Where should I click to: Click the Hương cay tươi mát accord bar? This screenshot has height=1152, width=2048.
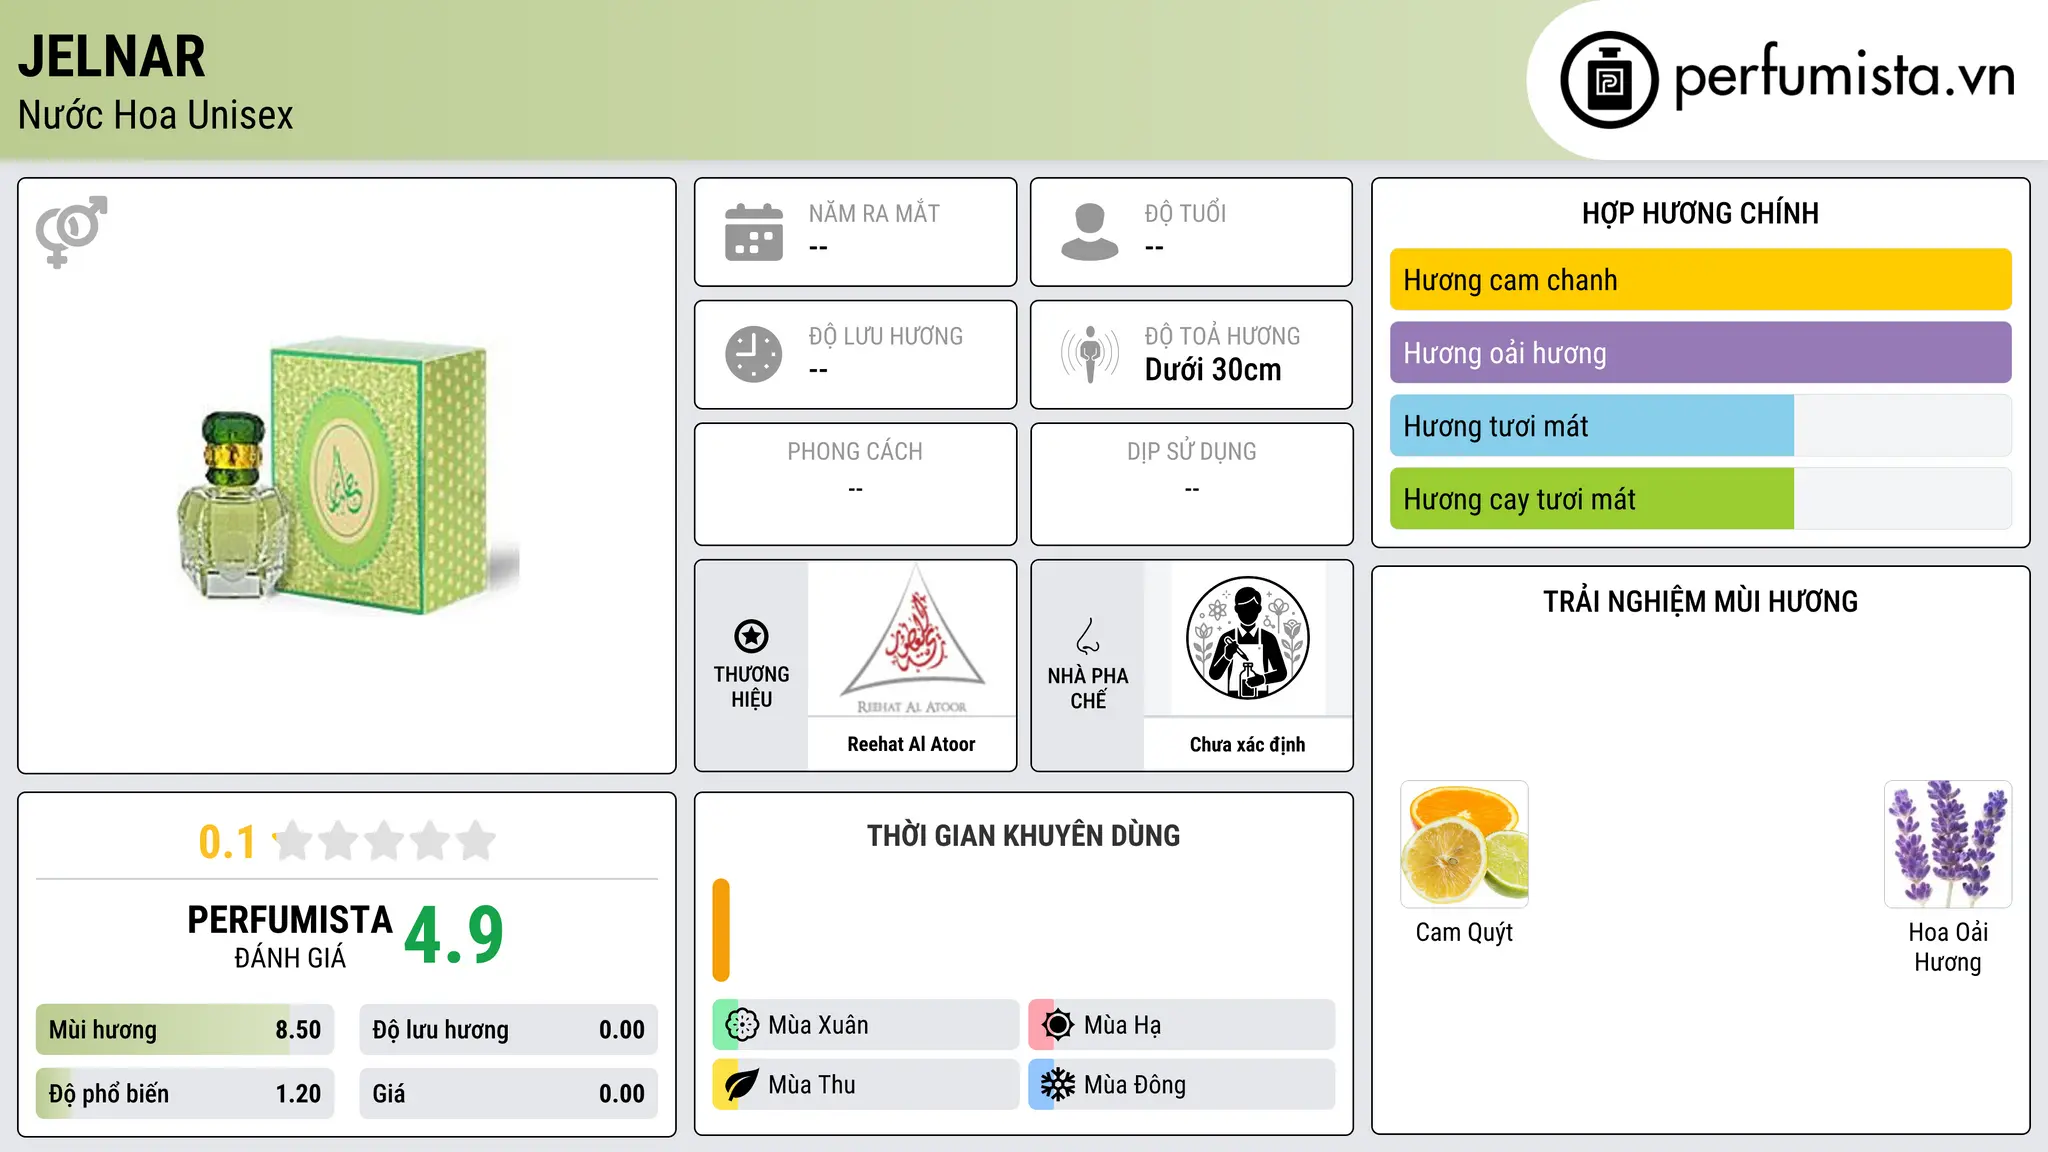pos(1700,499)
